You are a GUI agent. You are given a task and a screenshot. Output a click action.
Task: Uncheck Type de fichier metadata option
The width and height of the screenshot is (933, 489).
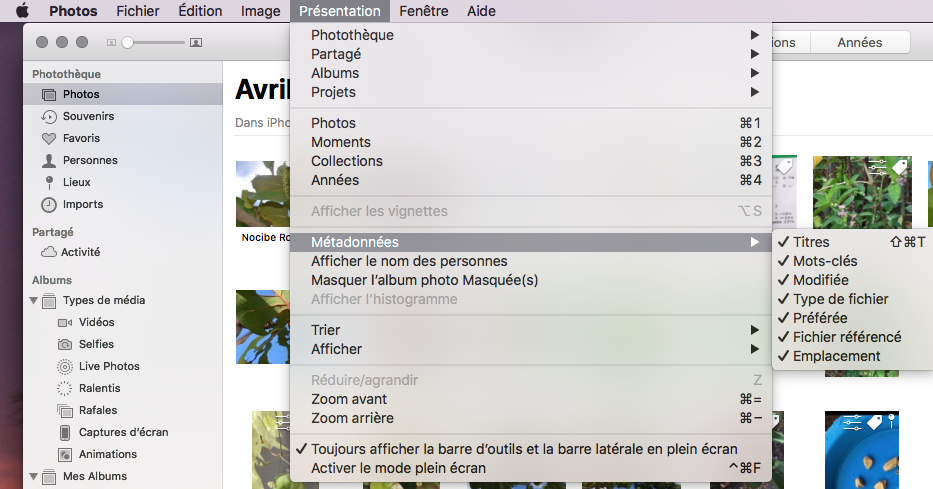pos(852,299)
